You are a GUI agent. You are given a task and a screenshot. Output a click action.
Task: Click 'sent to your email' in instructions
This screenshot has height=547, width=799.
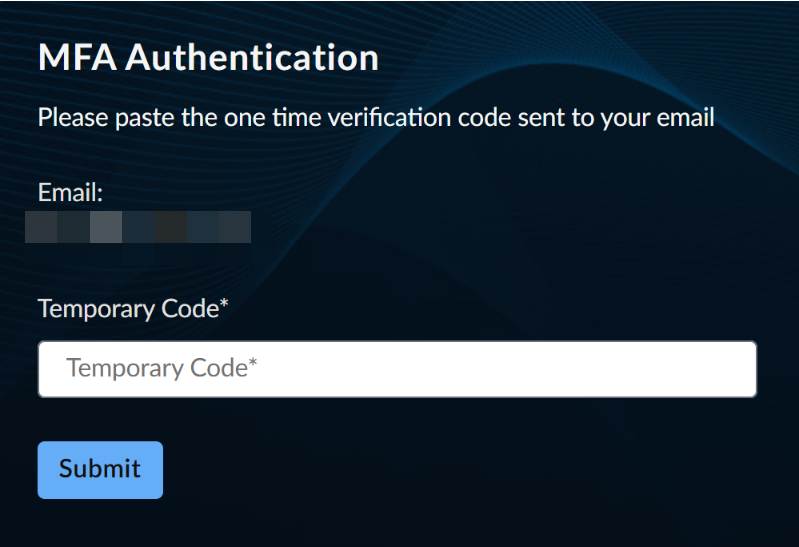[x=616, y=118]
